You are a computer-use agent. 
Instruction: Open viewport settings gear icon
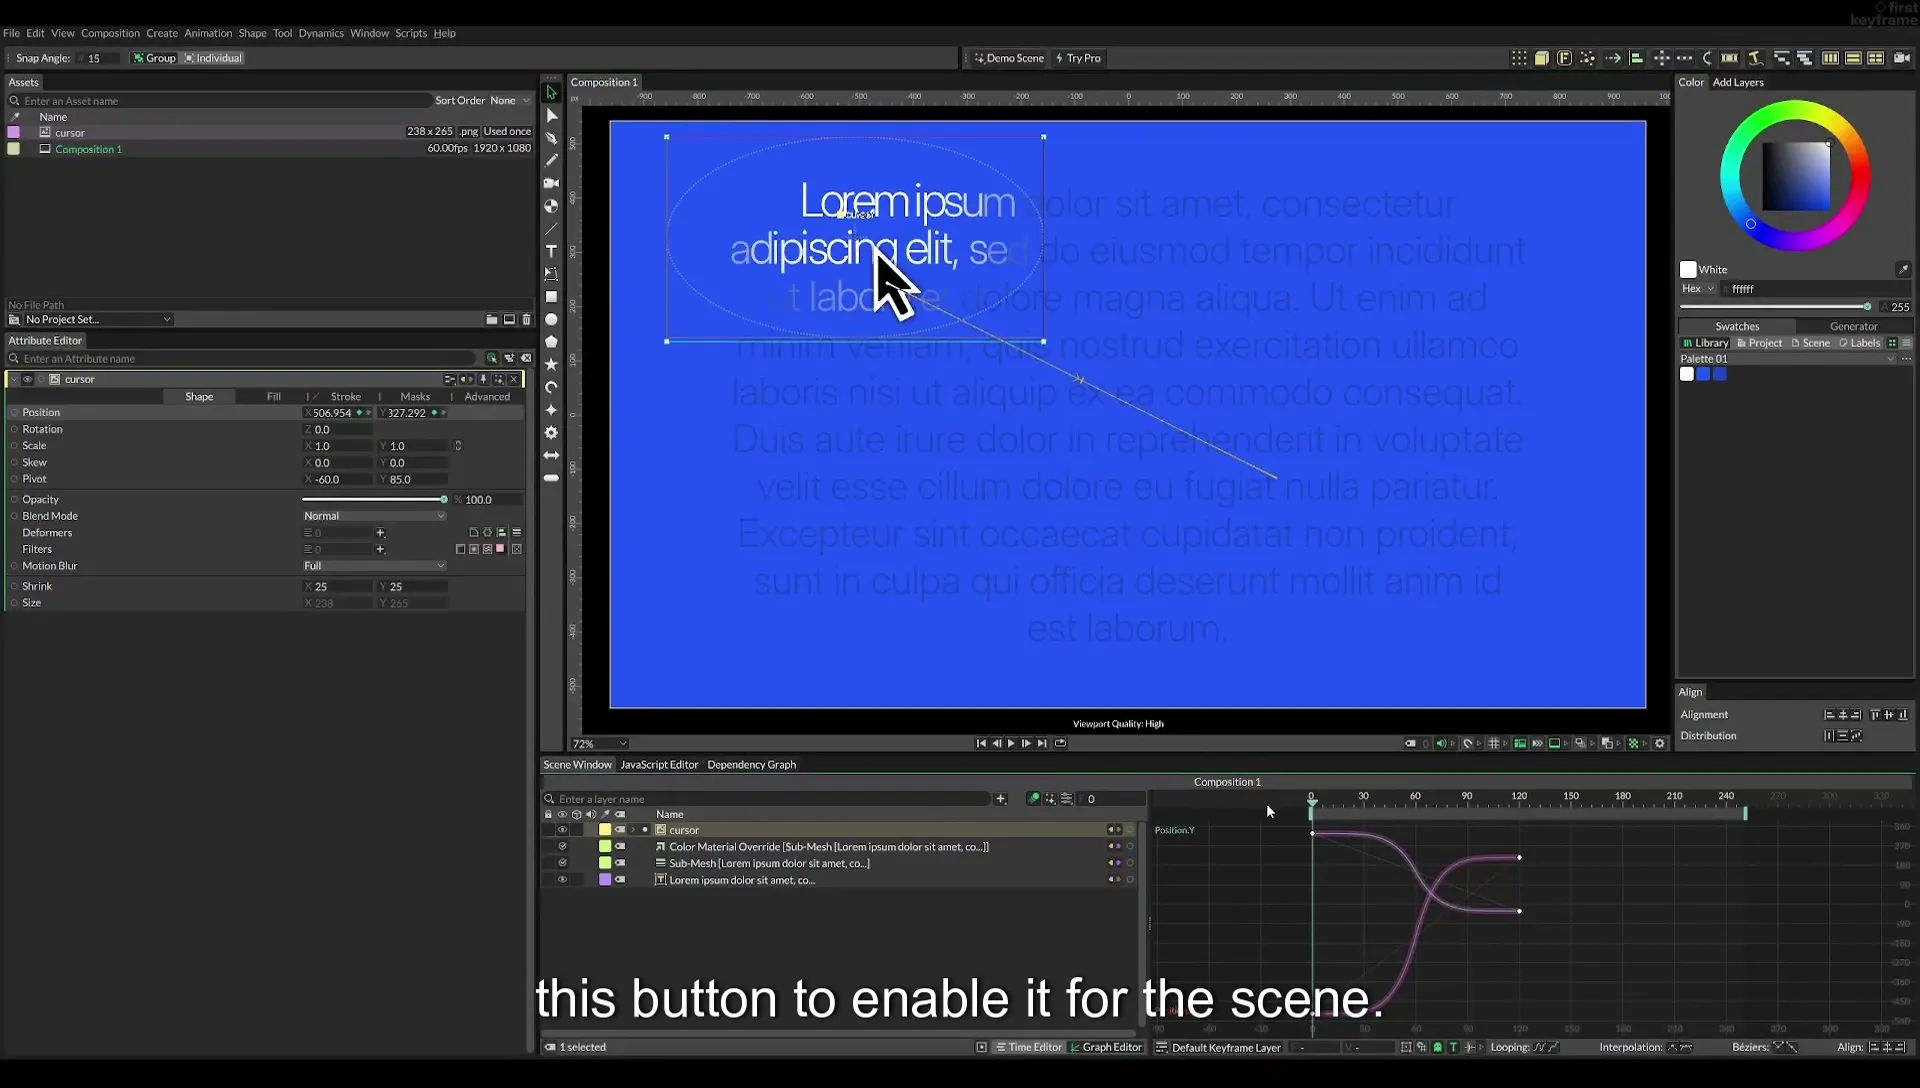(x=1660, y=743)
